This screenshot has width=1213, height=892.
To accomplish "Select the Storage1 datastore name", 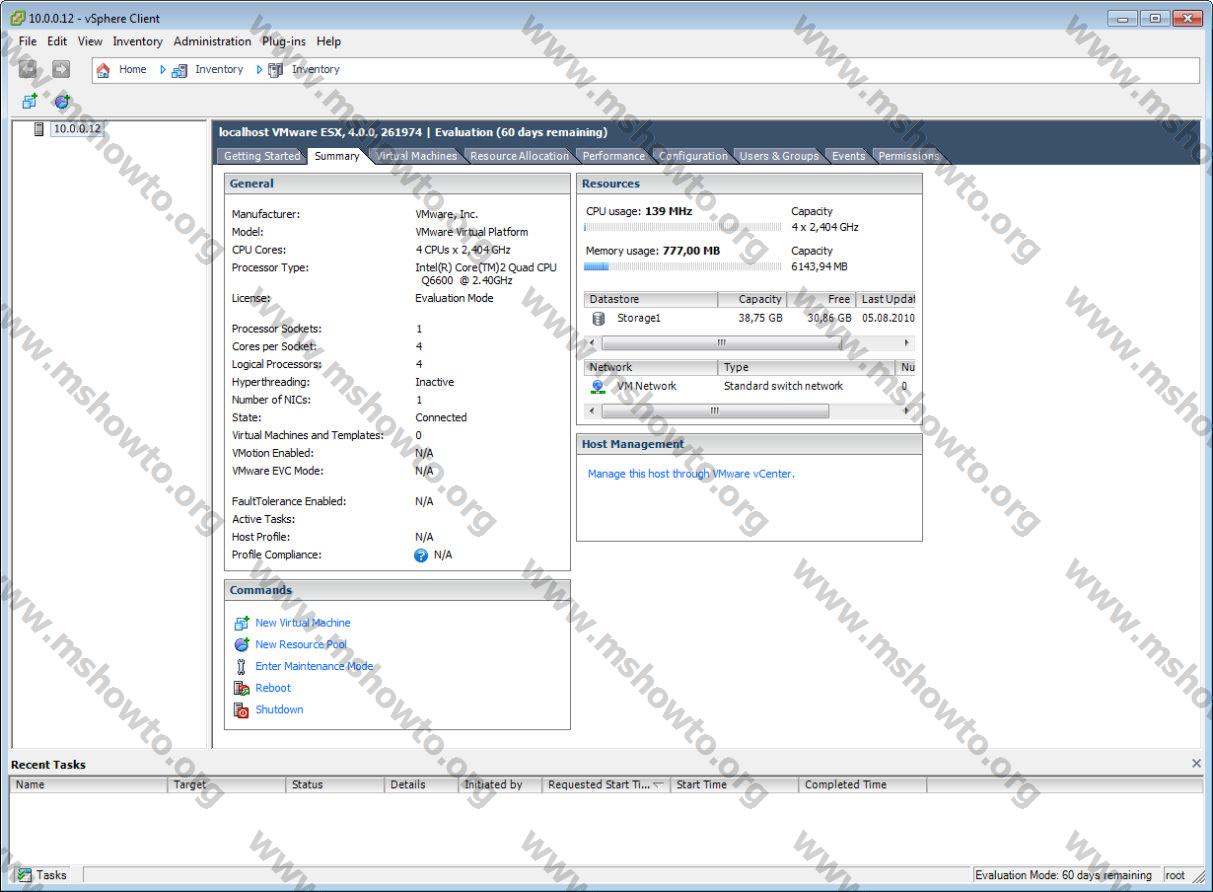I will pyautogui.click(x=639, y=318).
